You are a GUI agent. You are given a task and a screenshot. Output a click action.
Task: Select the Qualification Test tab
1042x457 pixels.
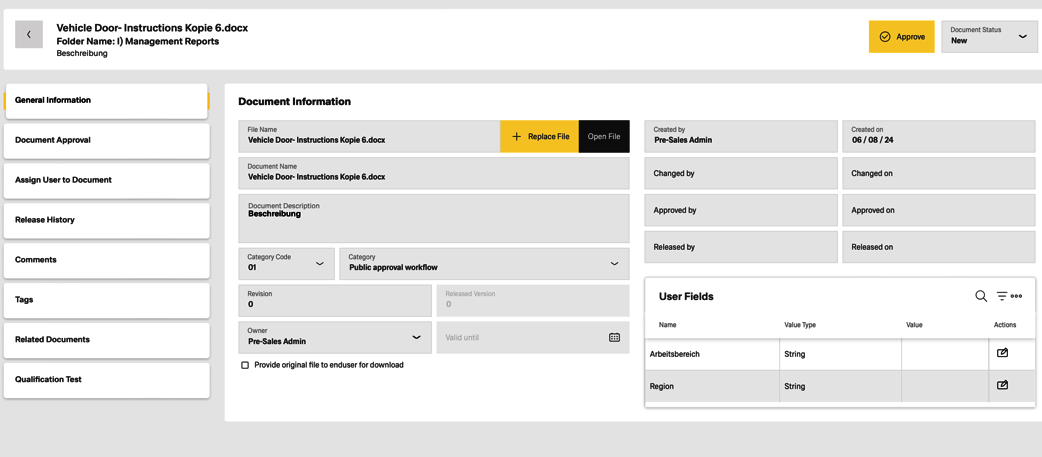coord(107,380)
